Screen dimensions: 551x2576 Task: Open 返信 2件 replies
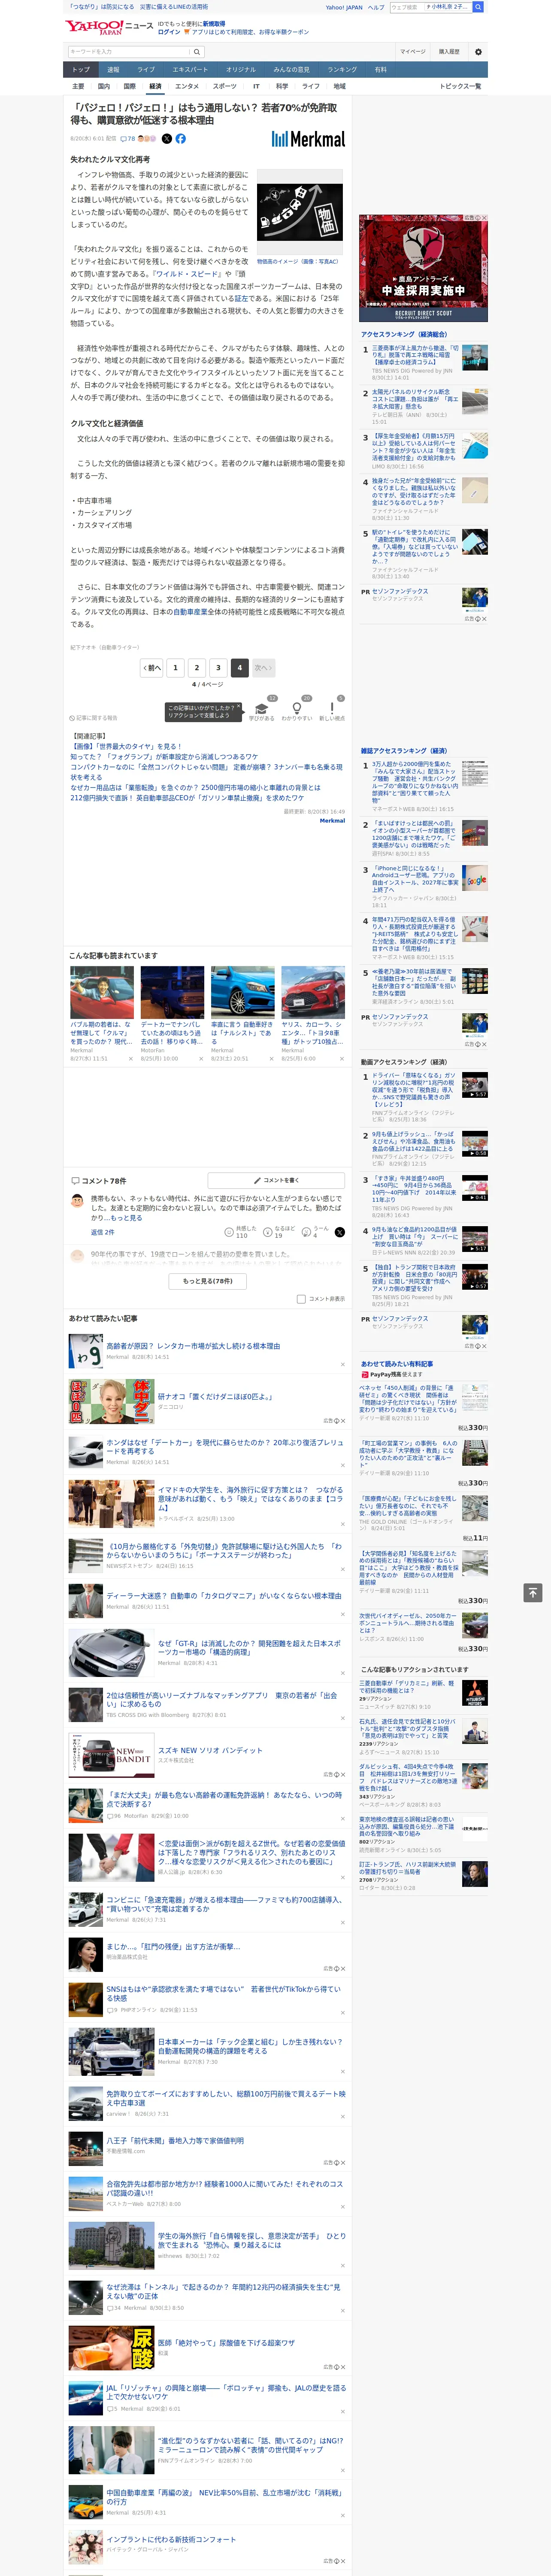(102, 1232)
